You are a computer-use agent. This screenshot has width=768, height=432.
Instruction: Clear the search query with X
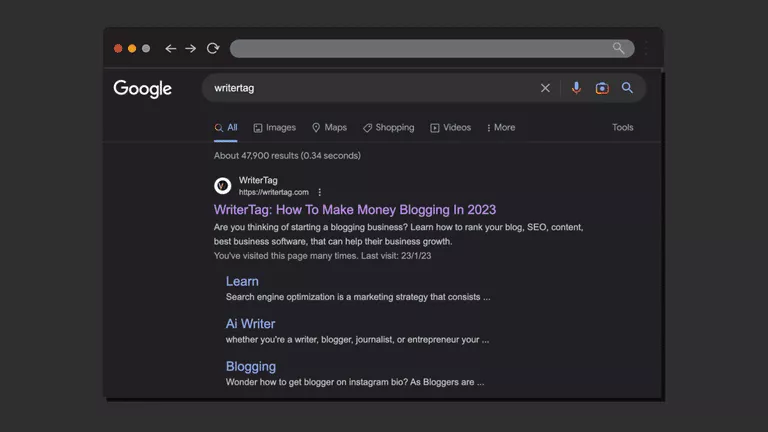tap(545, 88)
